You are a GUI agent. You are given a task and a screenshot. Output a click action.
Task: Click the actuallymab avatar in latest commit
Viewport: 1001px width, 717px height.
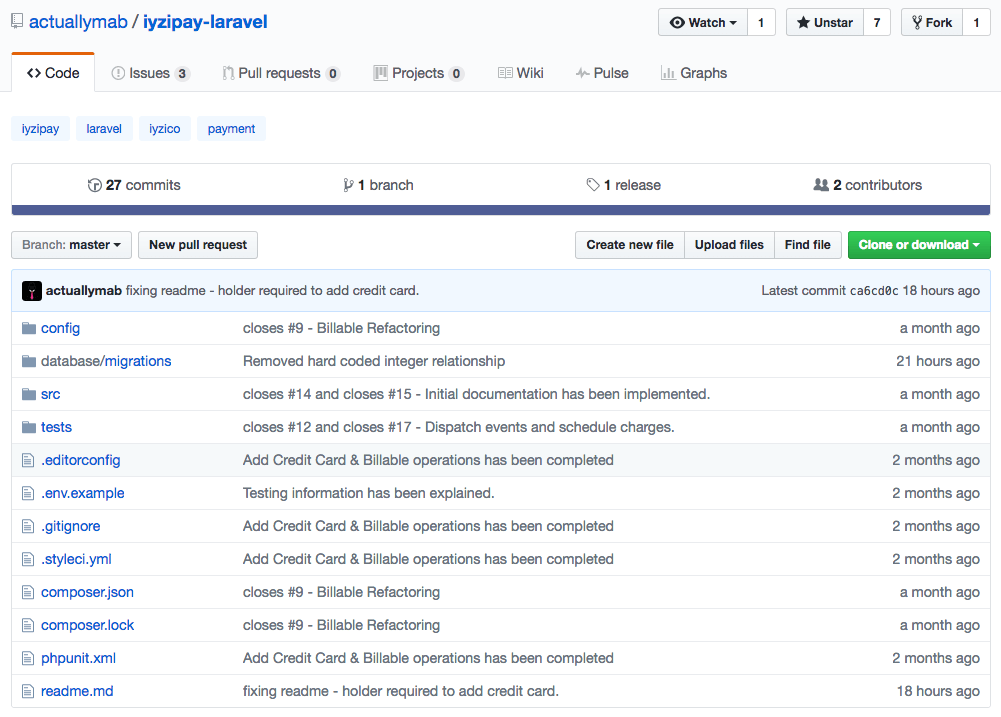click(32, 291)
